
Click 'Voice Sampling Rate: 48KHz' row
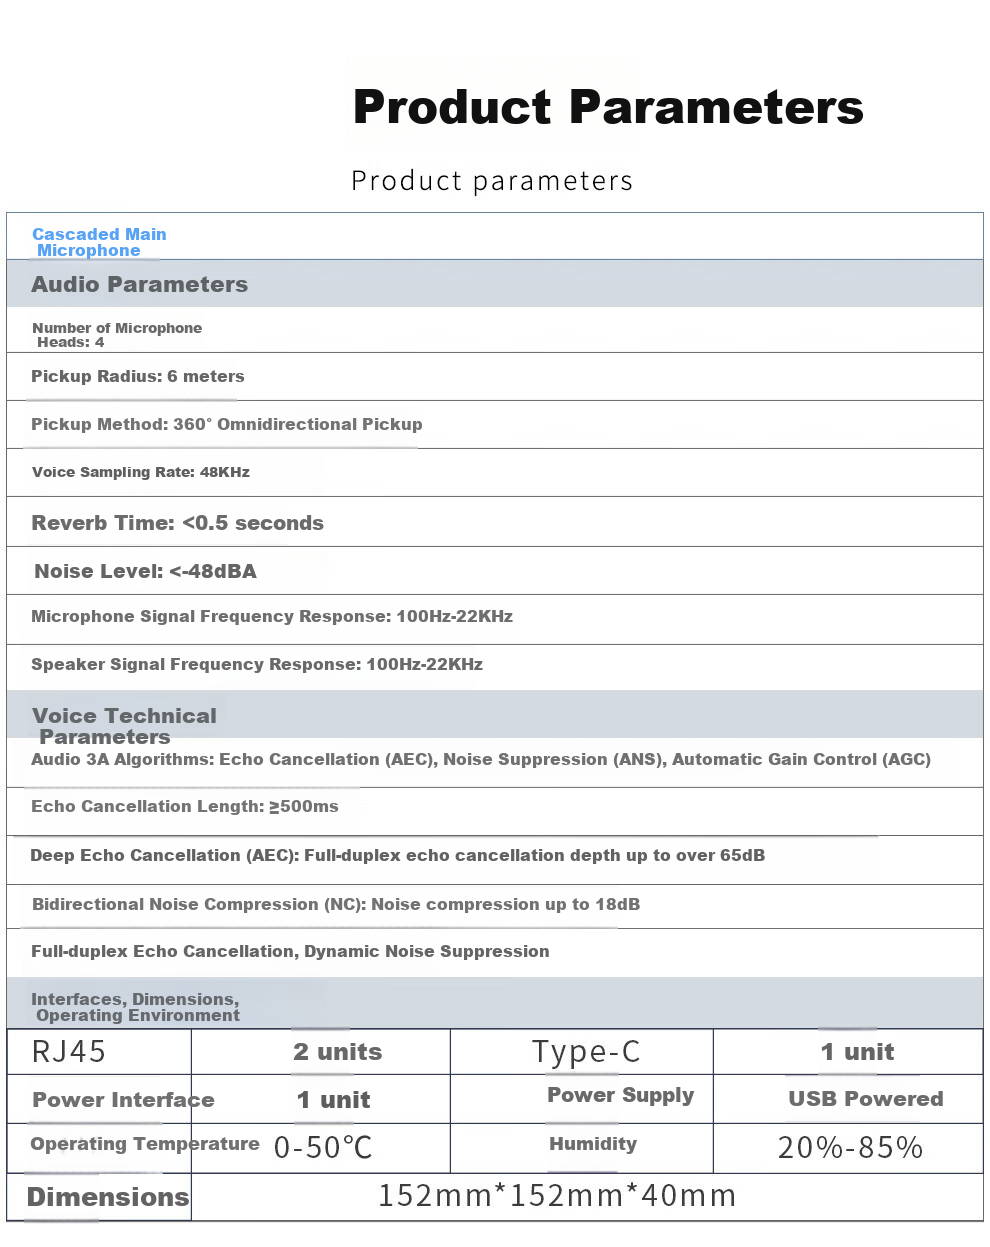[495, 473]
